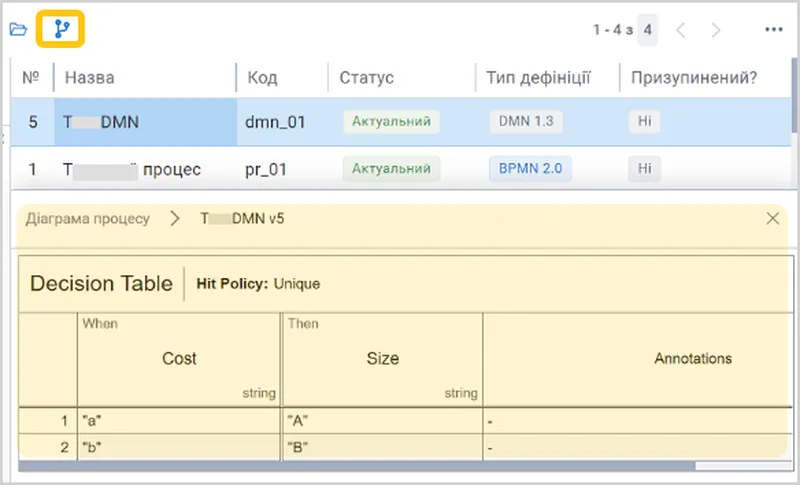The image size is (800, 485).
Task: Click the Тип дефініції column header
Action: [538, 78]
